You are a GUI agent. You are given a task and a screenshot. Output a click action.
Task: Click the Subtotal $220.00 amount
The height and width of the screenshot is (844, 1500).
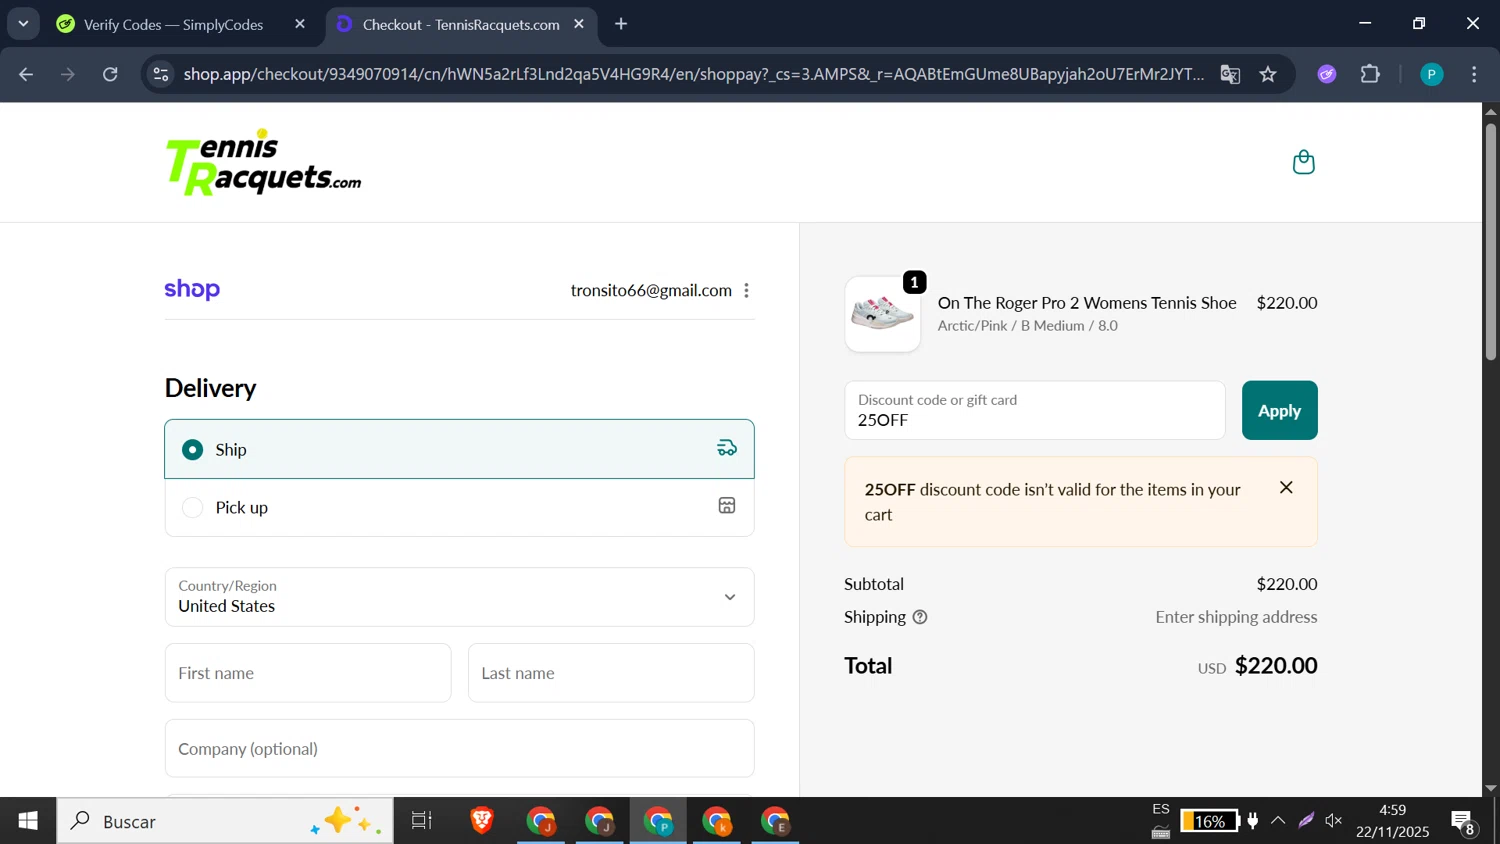tap(1287, 584)
